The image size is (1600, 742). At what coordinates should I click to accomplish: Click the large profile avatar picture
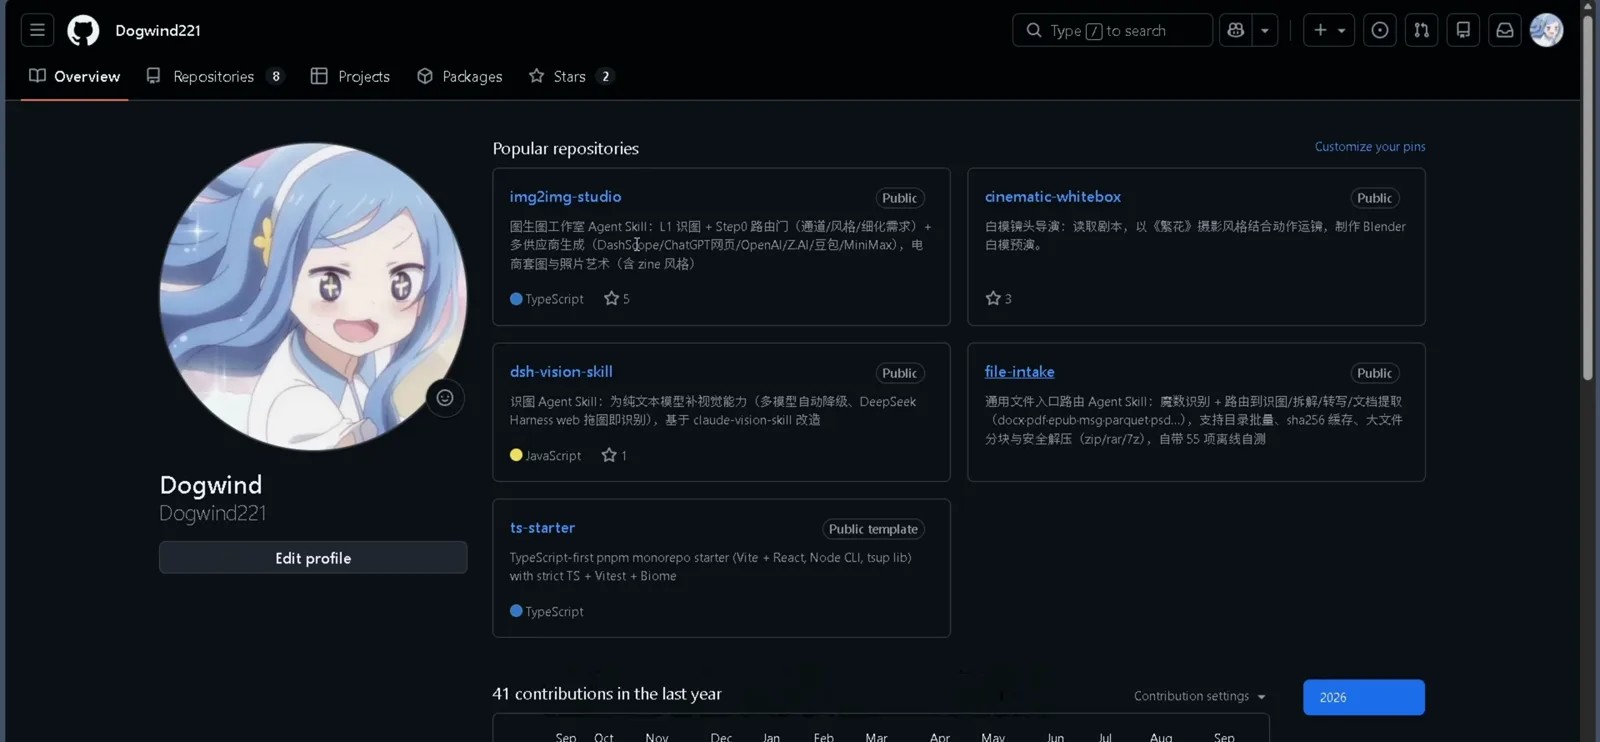(x=313, y=296)
